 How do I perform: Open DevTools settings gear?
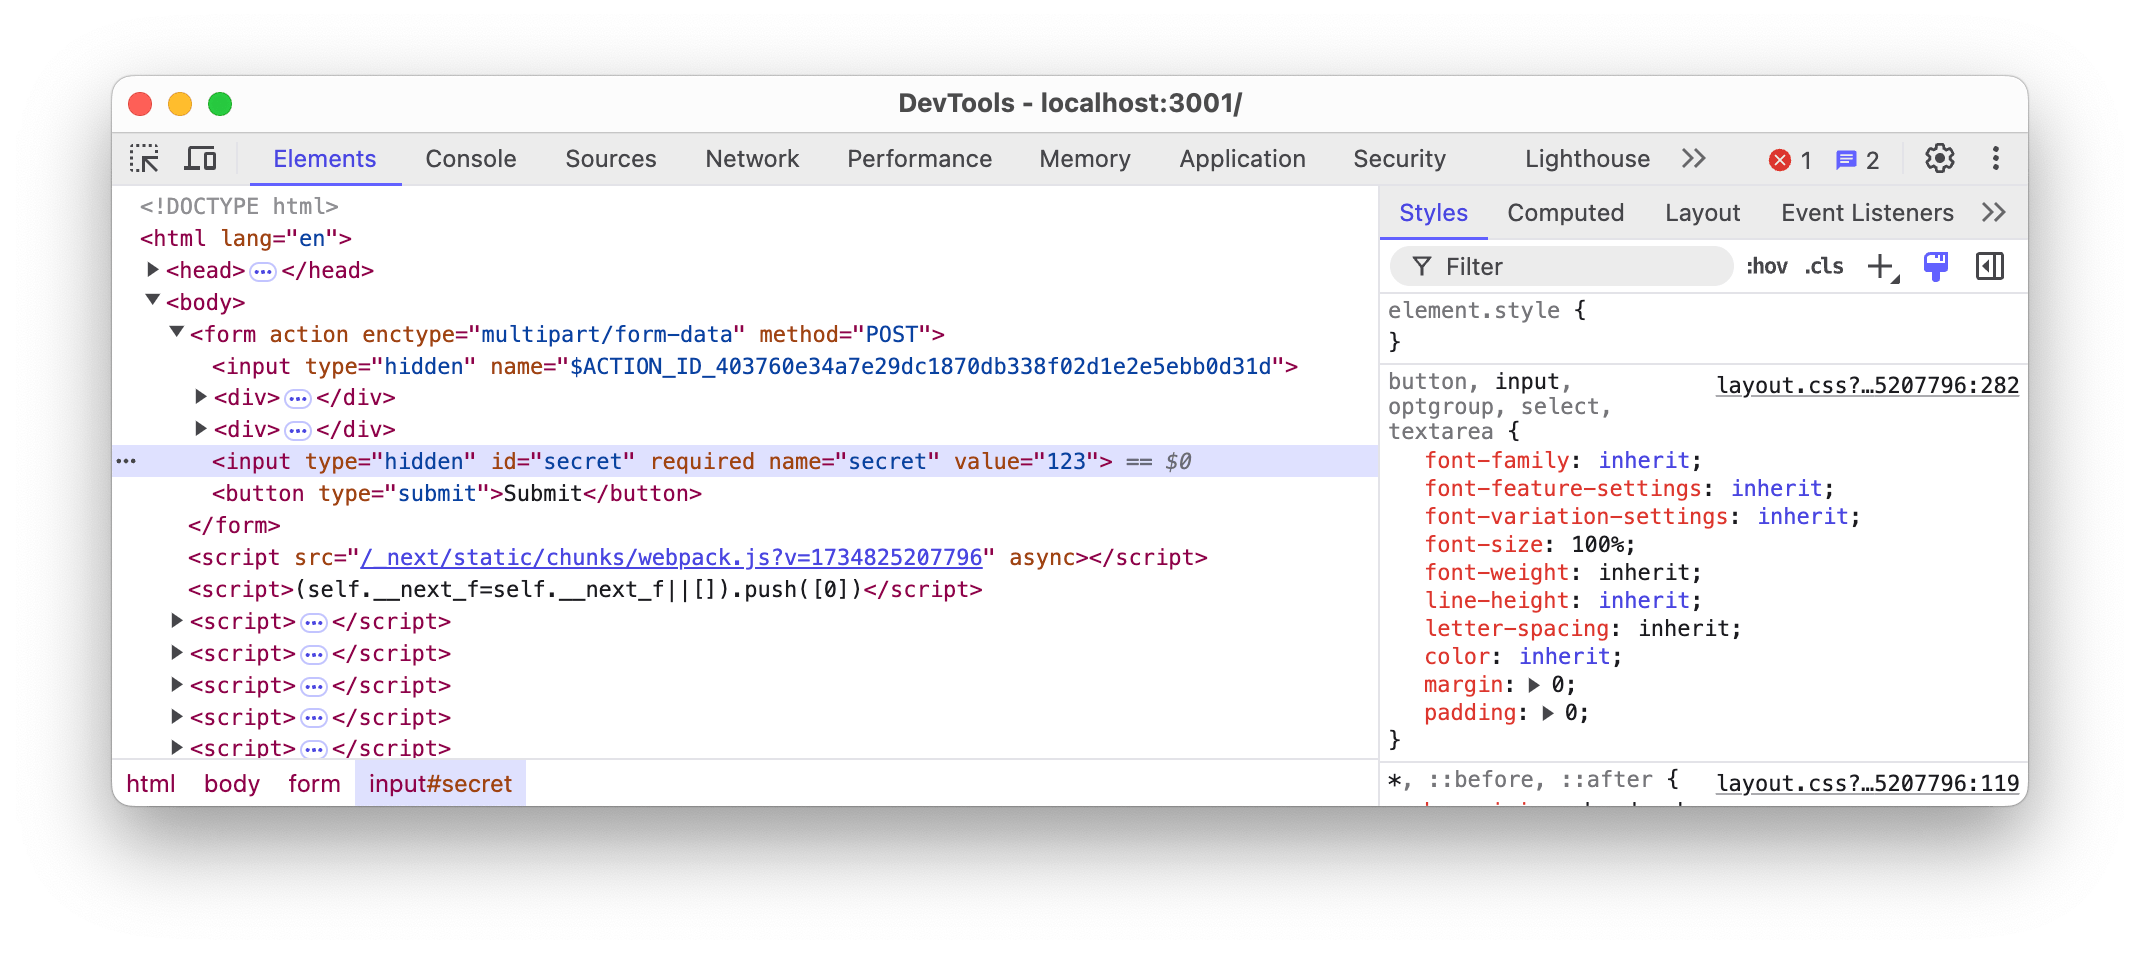click(x=1939, y=159)
